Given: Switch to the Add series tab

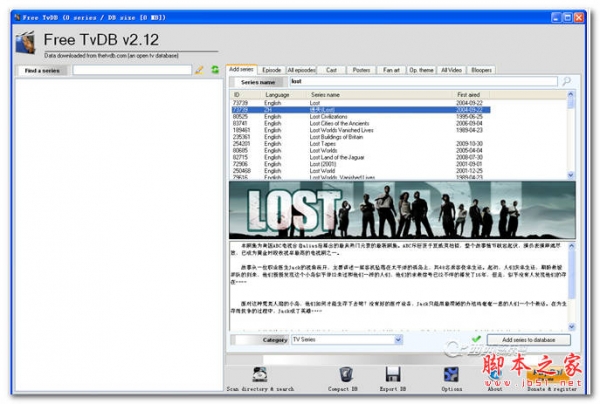Looking at the screenshot, I should [x=241, y=69].
